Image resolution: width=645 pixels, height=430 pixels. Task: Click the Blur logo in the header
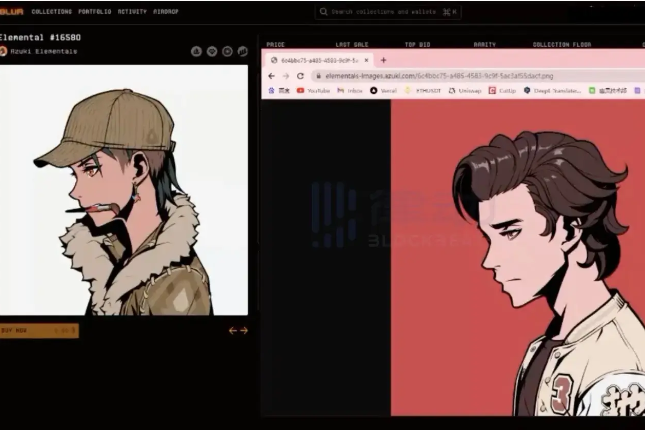(12, 12)
